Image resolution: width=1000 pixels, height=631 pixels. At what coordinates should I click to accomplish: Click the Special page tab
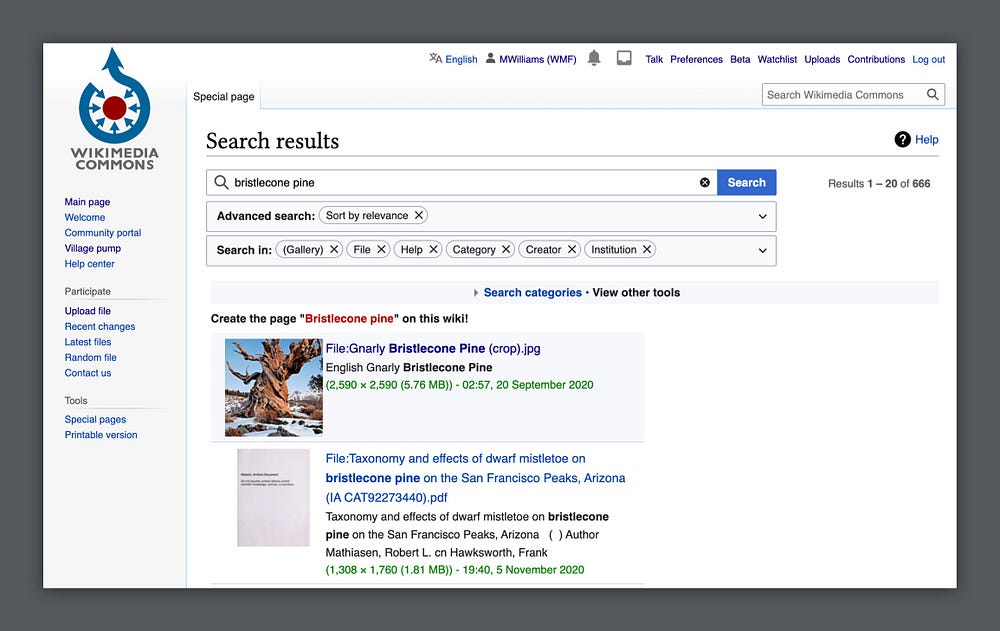tap(223, 96)
